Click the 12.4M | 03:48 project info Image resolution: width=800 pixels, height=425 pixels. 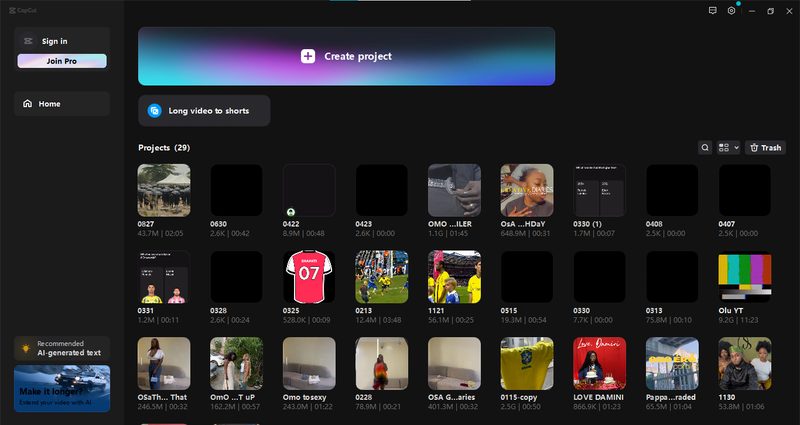379,320
